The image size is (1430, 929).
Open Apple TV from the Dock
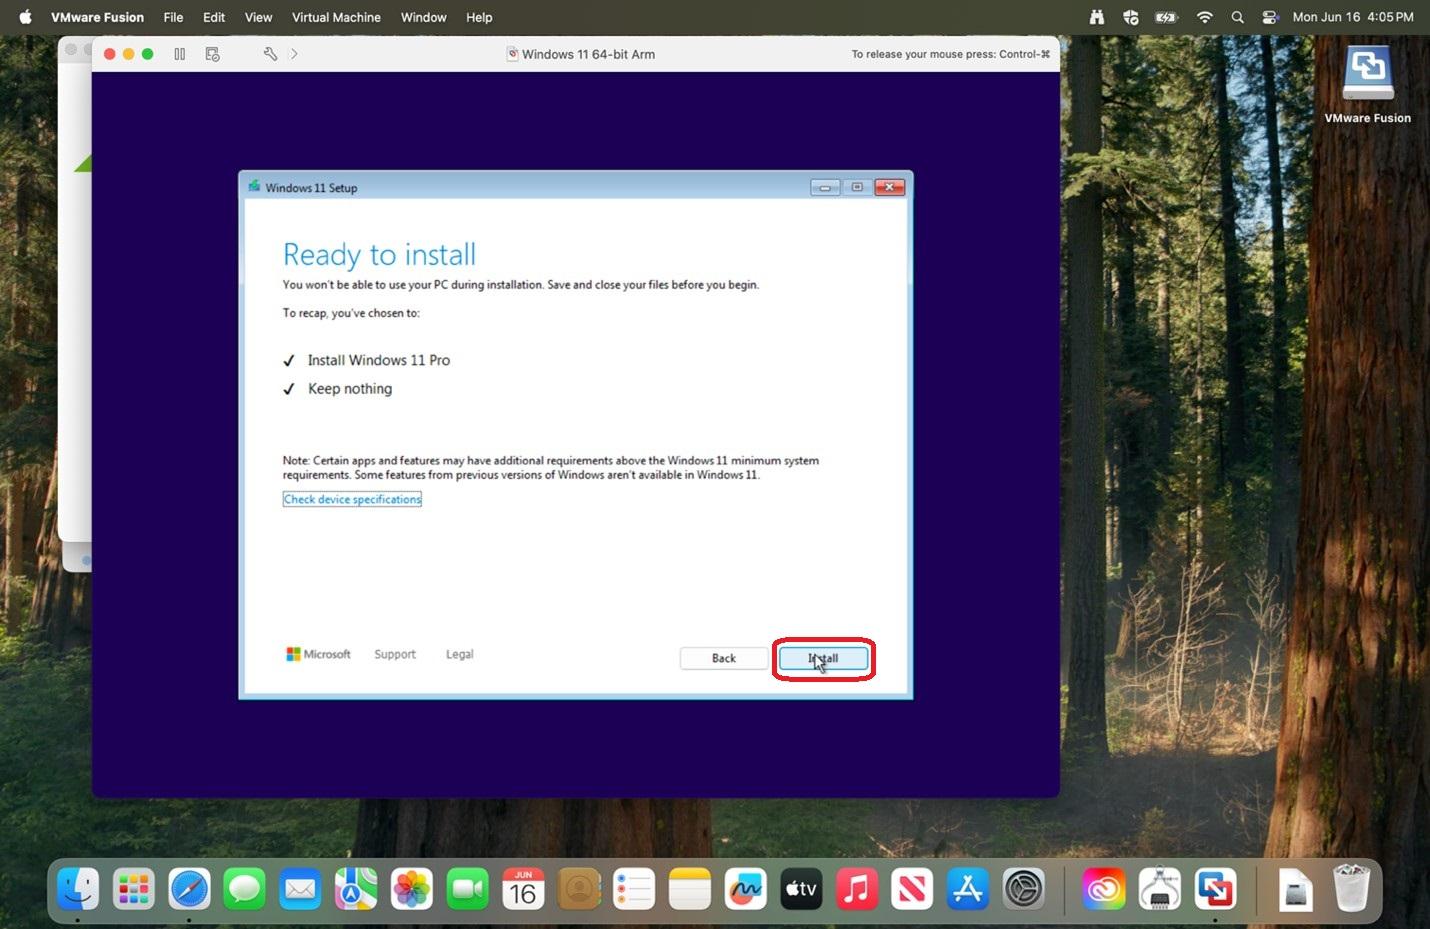coord(801,888)
